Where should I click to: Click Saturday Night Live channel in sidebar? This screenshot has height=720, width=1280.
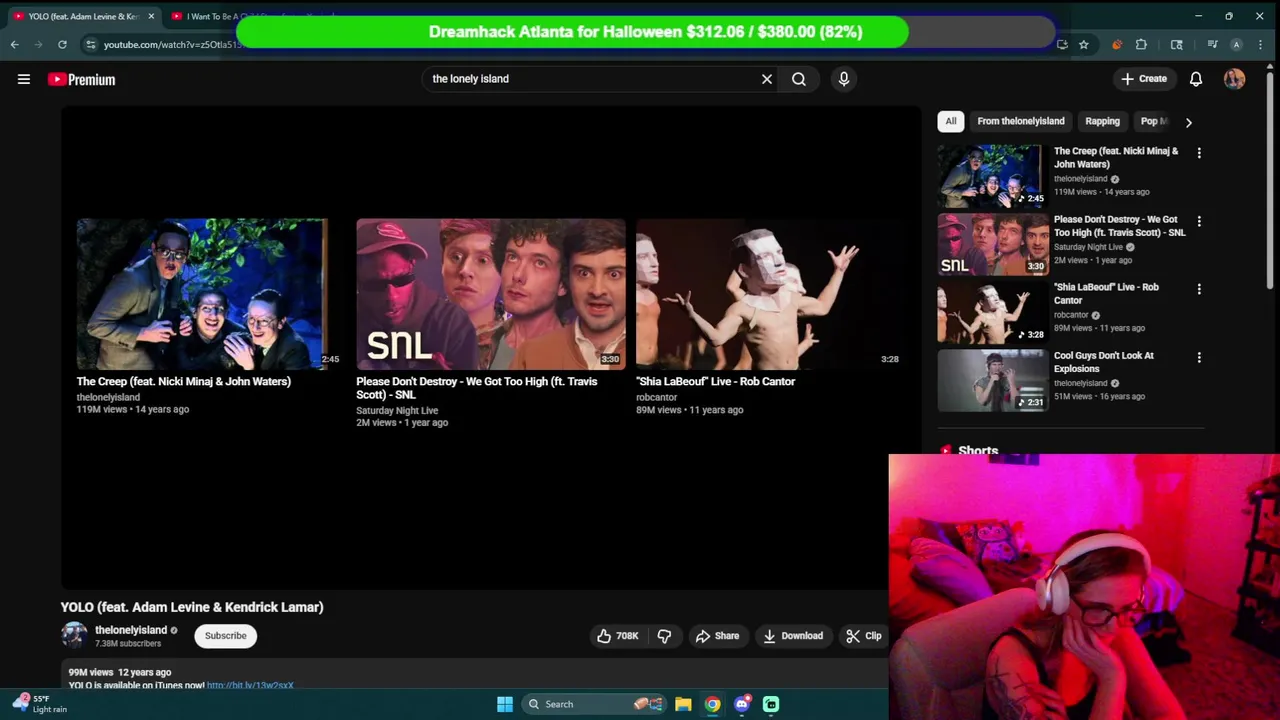click(1088, 247)
